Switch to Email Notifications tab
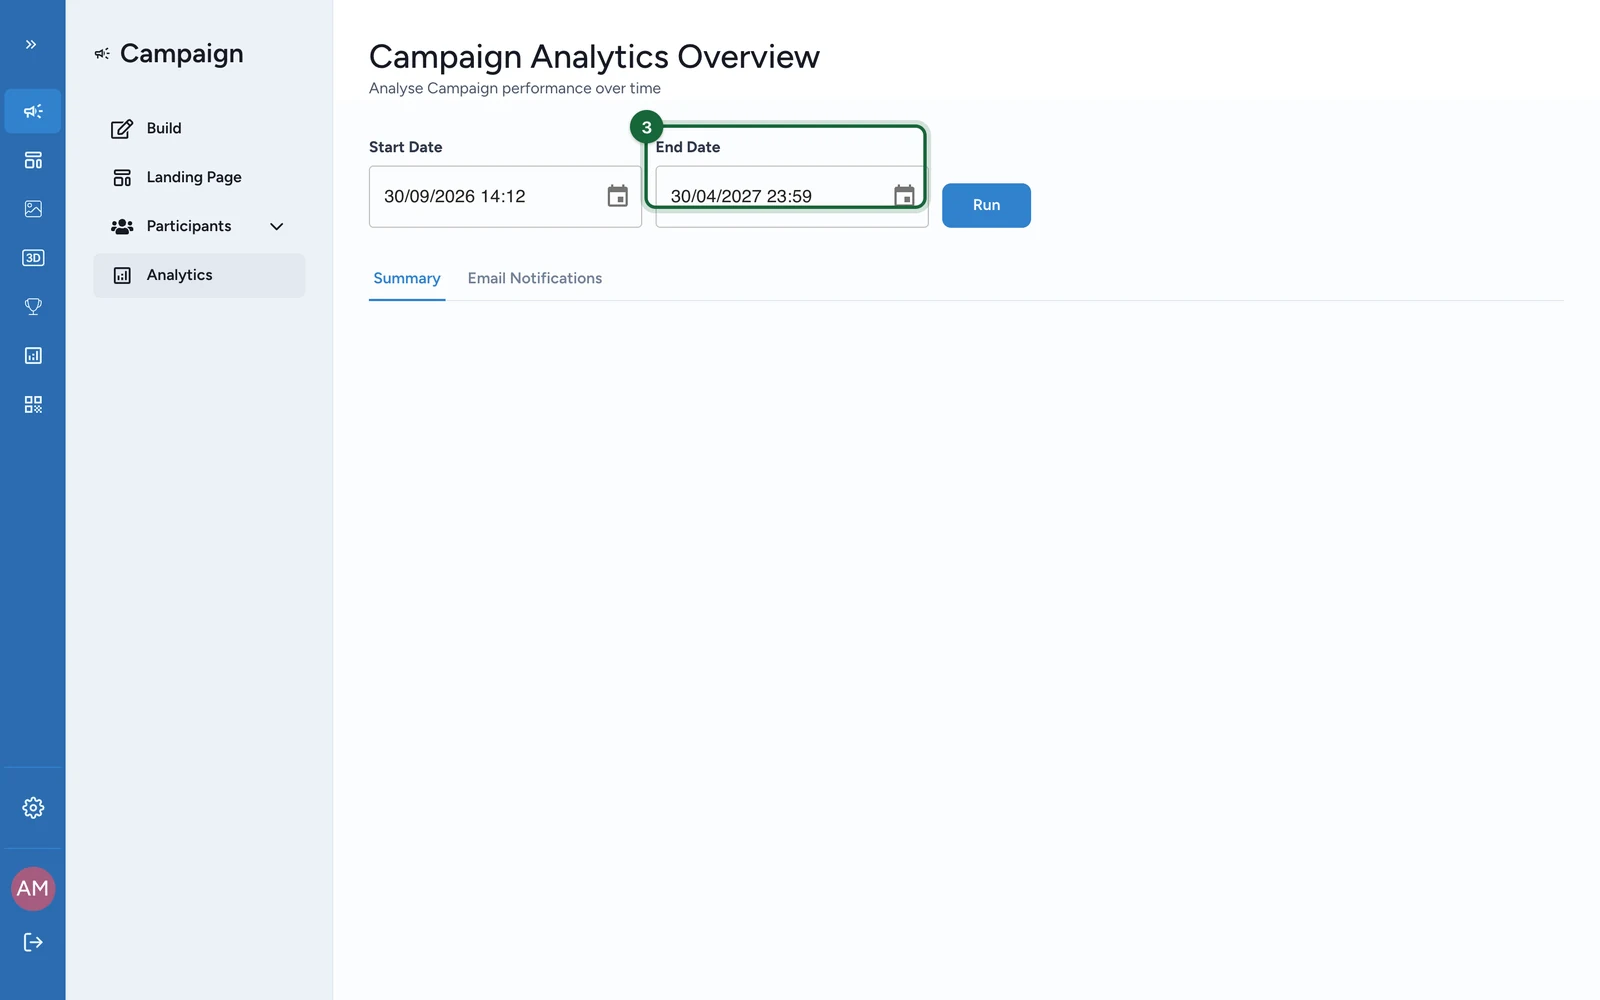This screenshot has height=1000, width=1600. [535, 278]
